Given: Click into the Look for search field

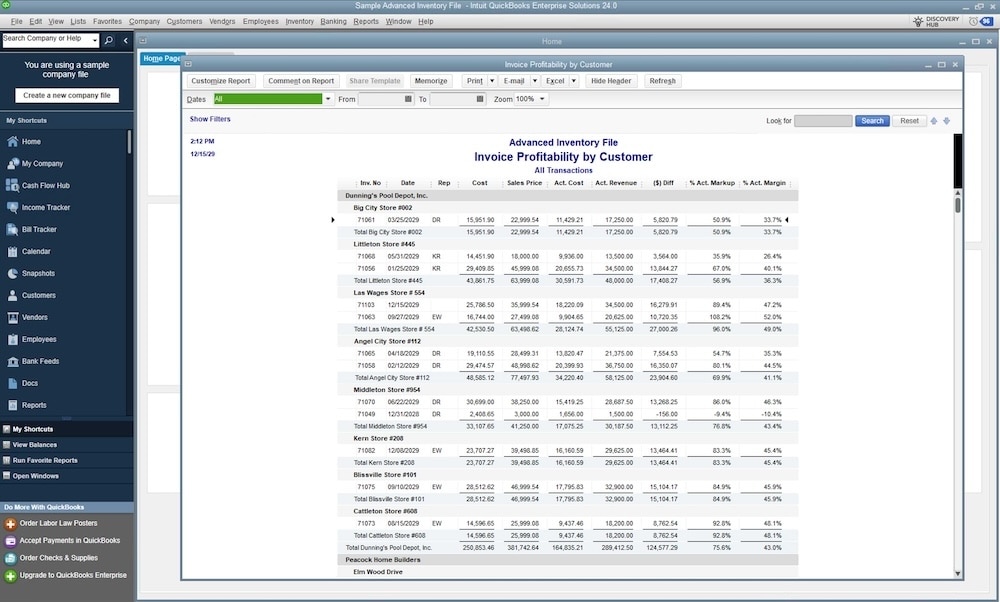Looking at the screenshot, I should [x=822, y=121].
